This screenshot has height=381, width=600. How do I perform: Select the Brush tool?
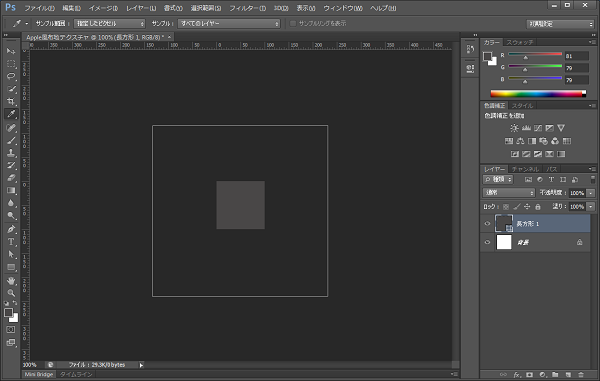tap(11, 140)
